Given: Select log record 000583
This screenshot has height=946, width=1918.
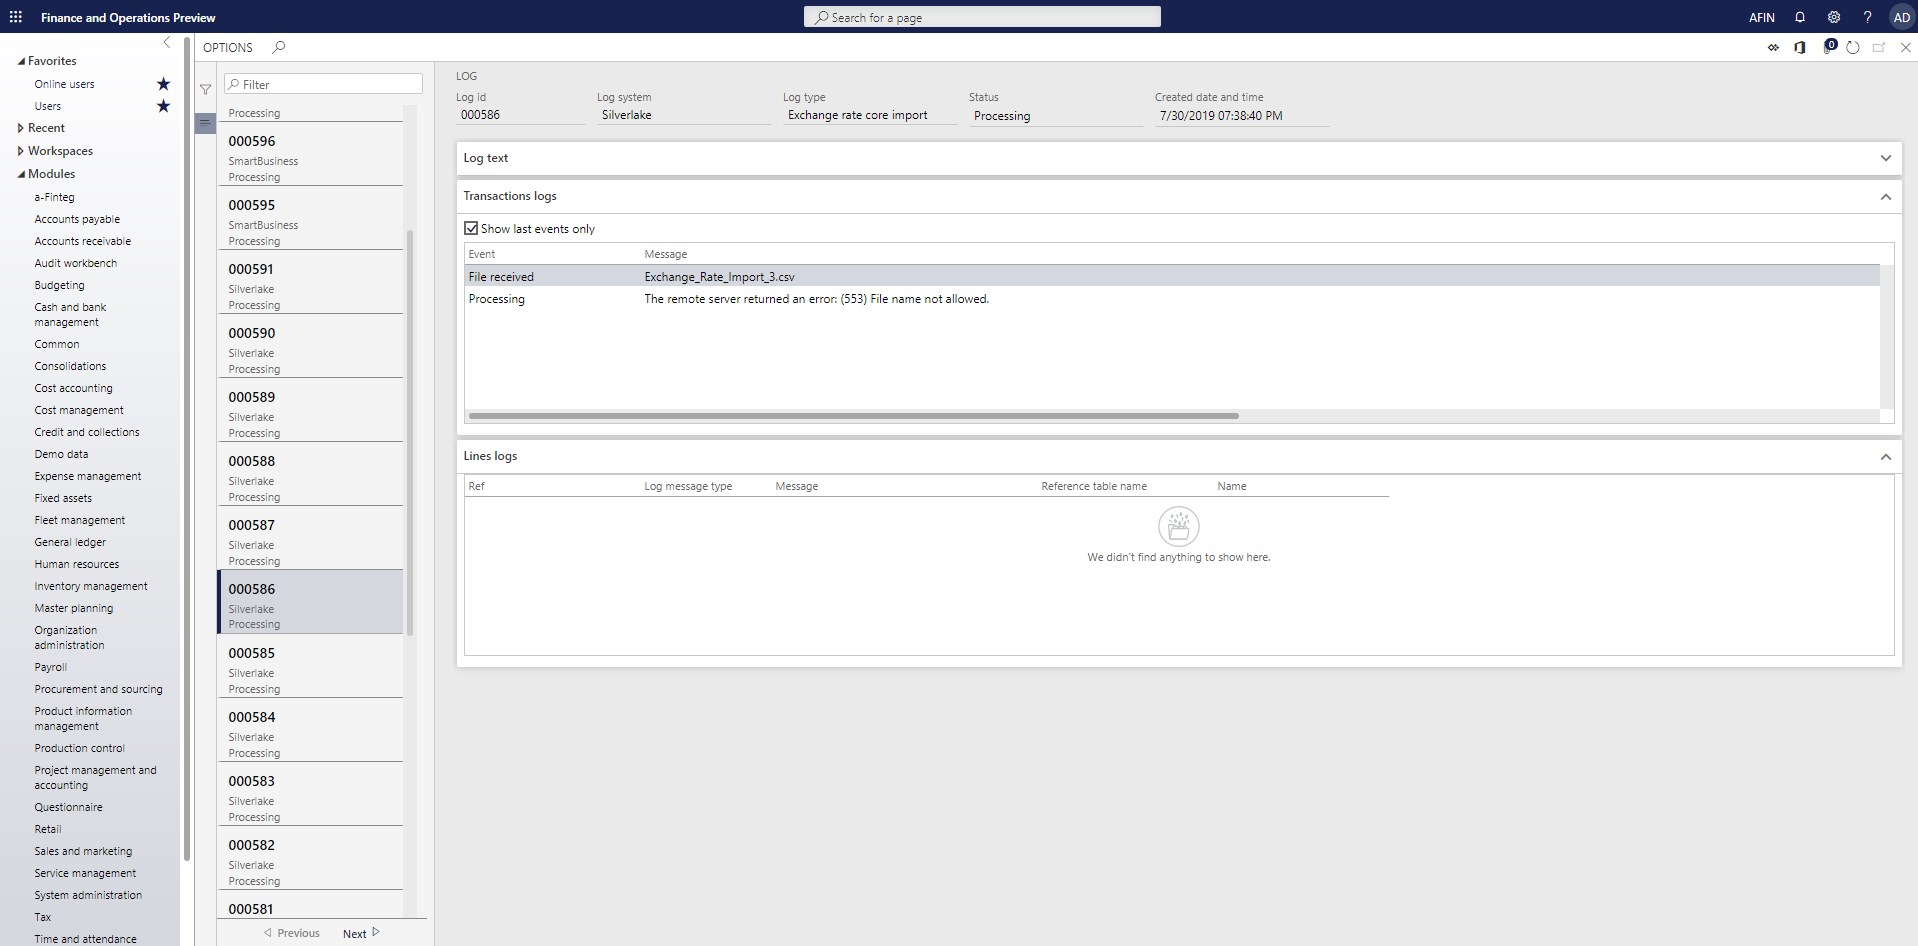Looking at the screenshot, I should [310, 794].
